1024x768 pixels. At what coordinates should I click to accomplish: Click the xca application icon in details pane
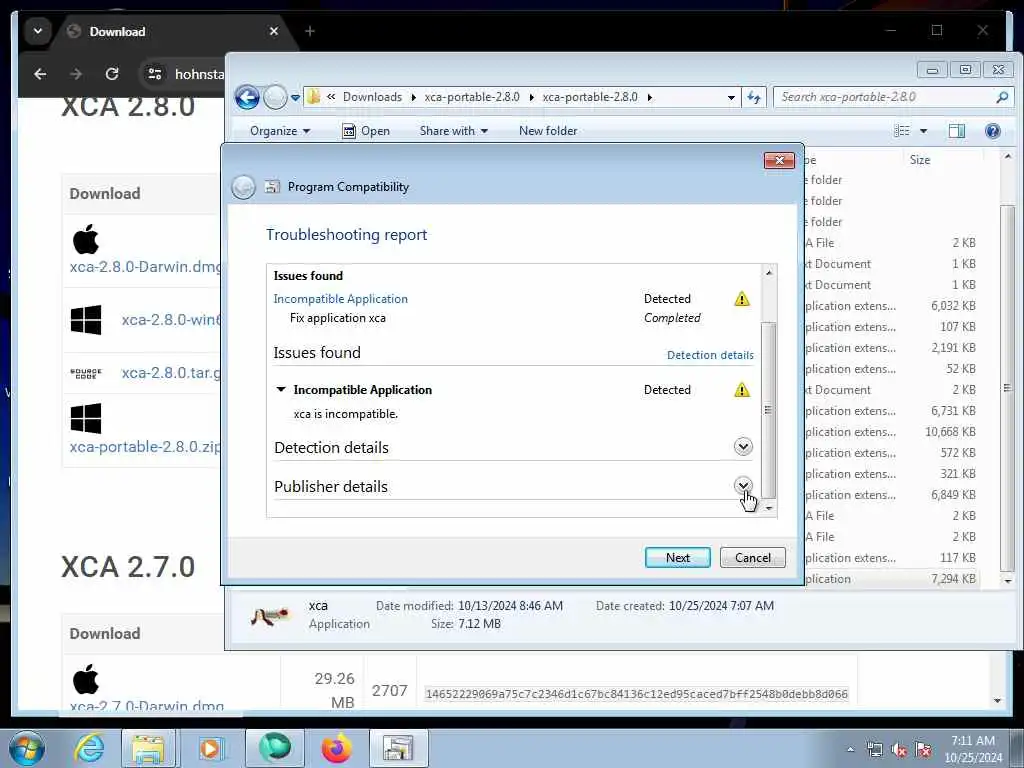tap(270, 615)
